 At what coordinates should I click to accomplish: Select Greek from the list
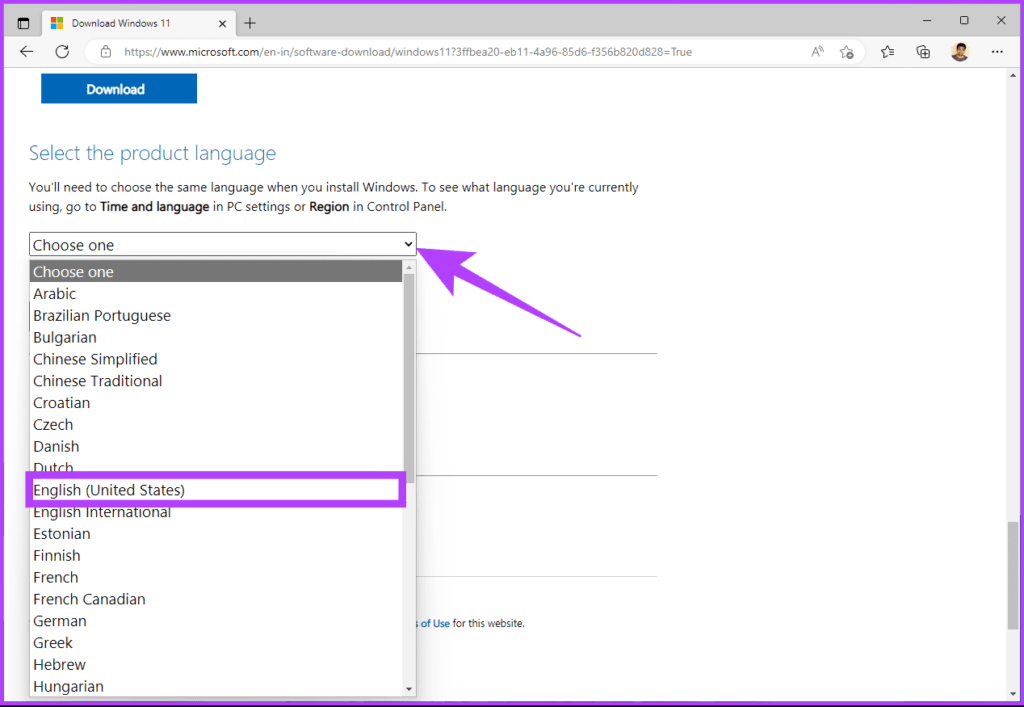[x=216, y=643]
